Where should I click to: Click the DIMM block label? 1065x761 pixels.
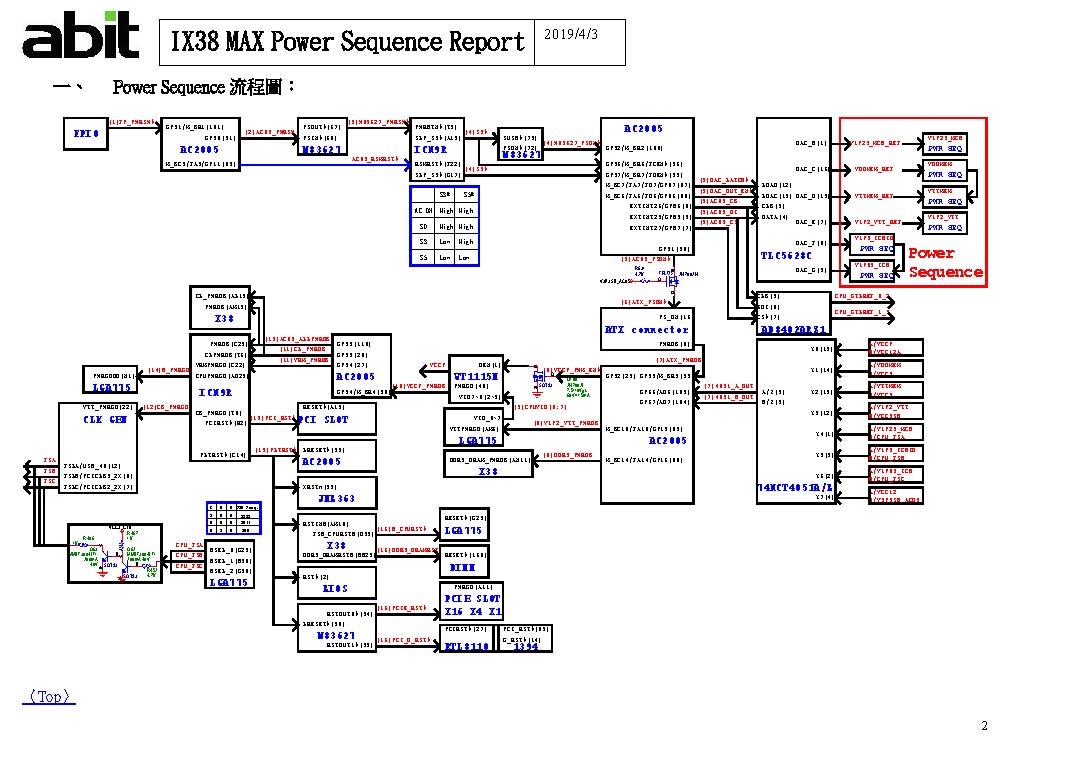(463, 567)
